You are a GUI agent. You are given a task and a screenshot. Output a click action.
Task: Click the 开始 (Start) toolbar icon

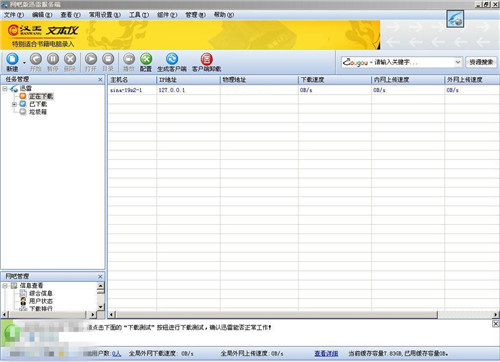pyautogui.click(x=36, y=59)
